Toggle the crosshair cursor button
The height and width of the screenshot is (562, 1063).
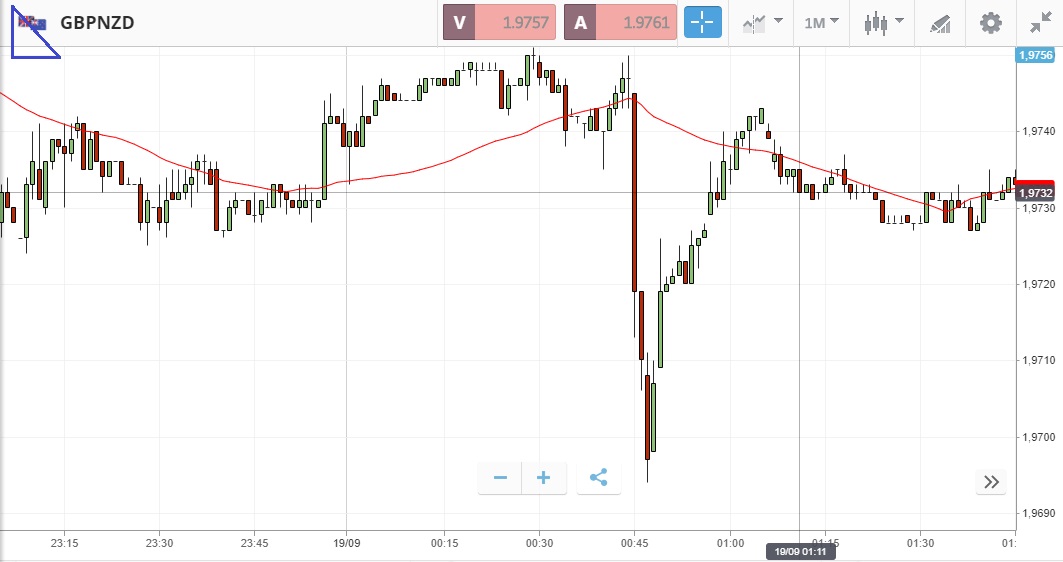pyautogui.click(x=703, y=22)
